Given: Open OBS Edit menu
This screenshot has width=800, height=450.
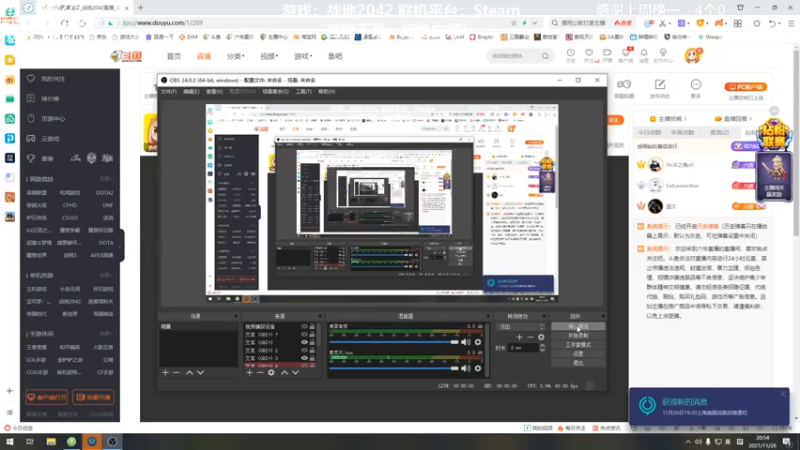Looking at the screenshot, I should tap(191, 92).
